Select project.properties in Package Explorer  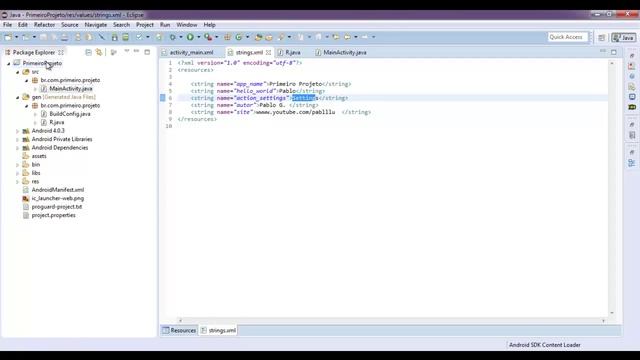pos(53,215)
